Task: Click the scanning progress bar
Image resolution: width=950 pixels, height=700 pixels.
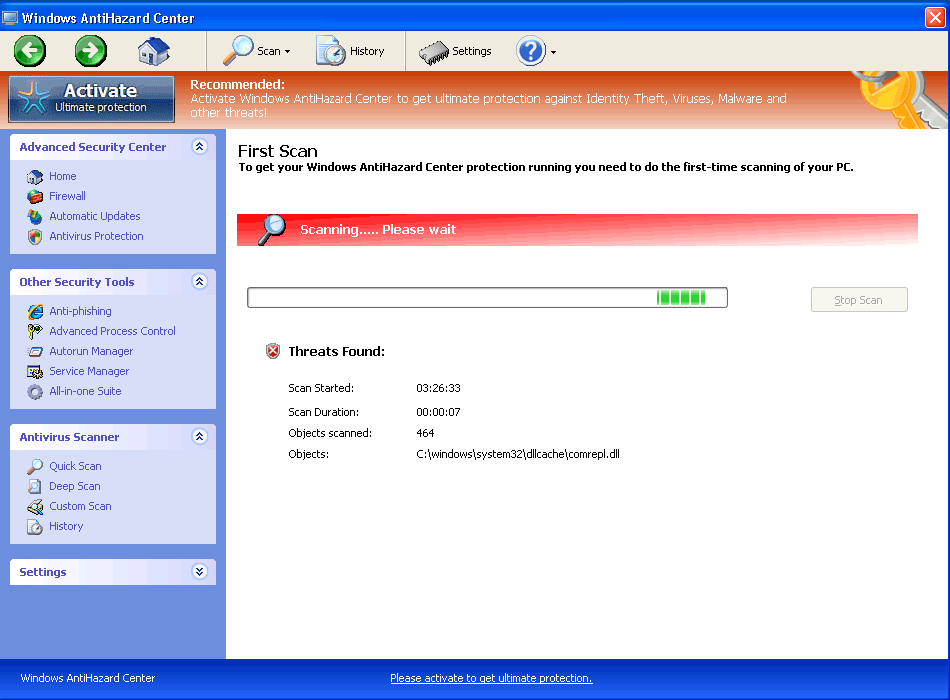Action: pyautogui.click(x=487, y=298)
